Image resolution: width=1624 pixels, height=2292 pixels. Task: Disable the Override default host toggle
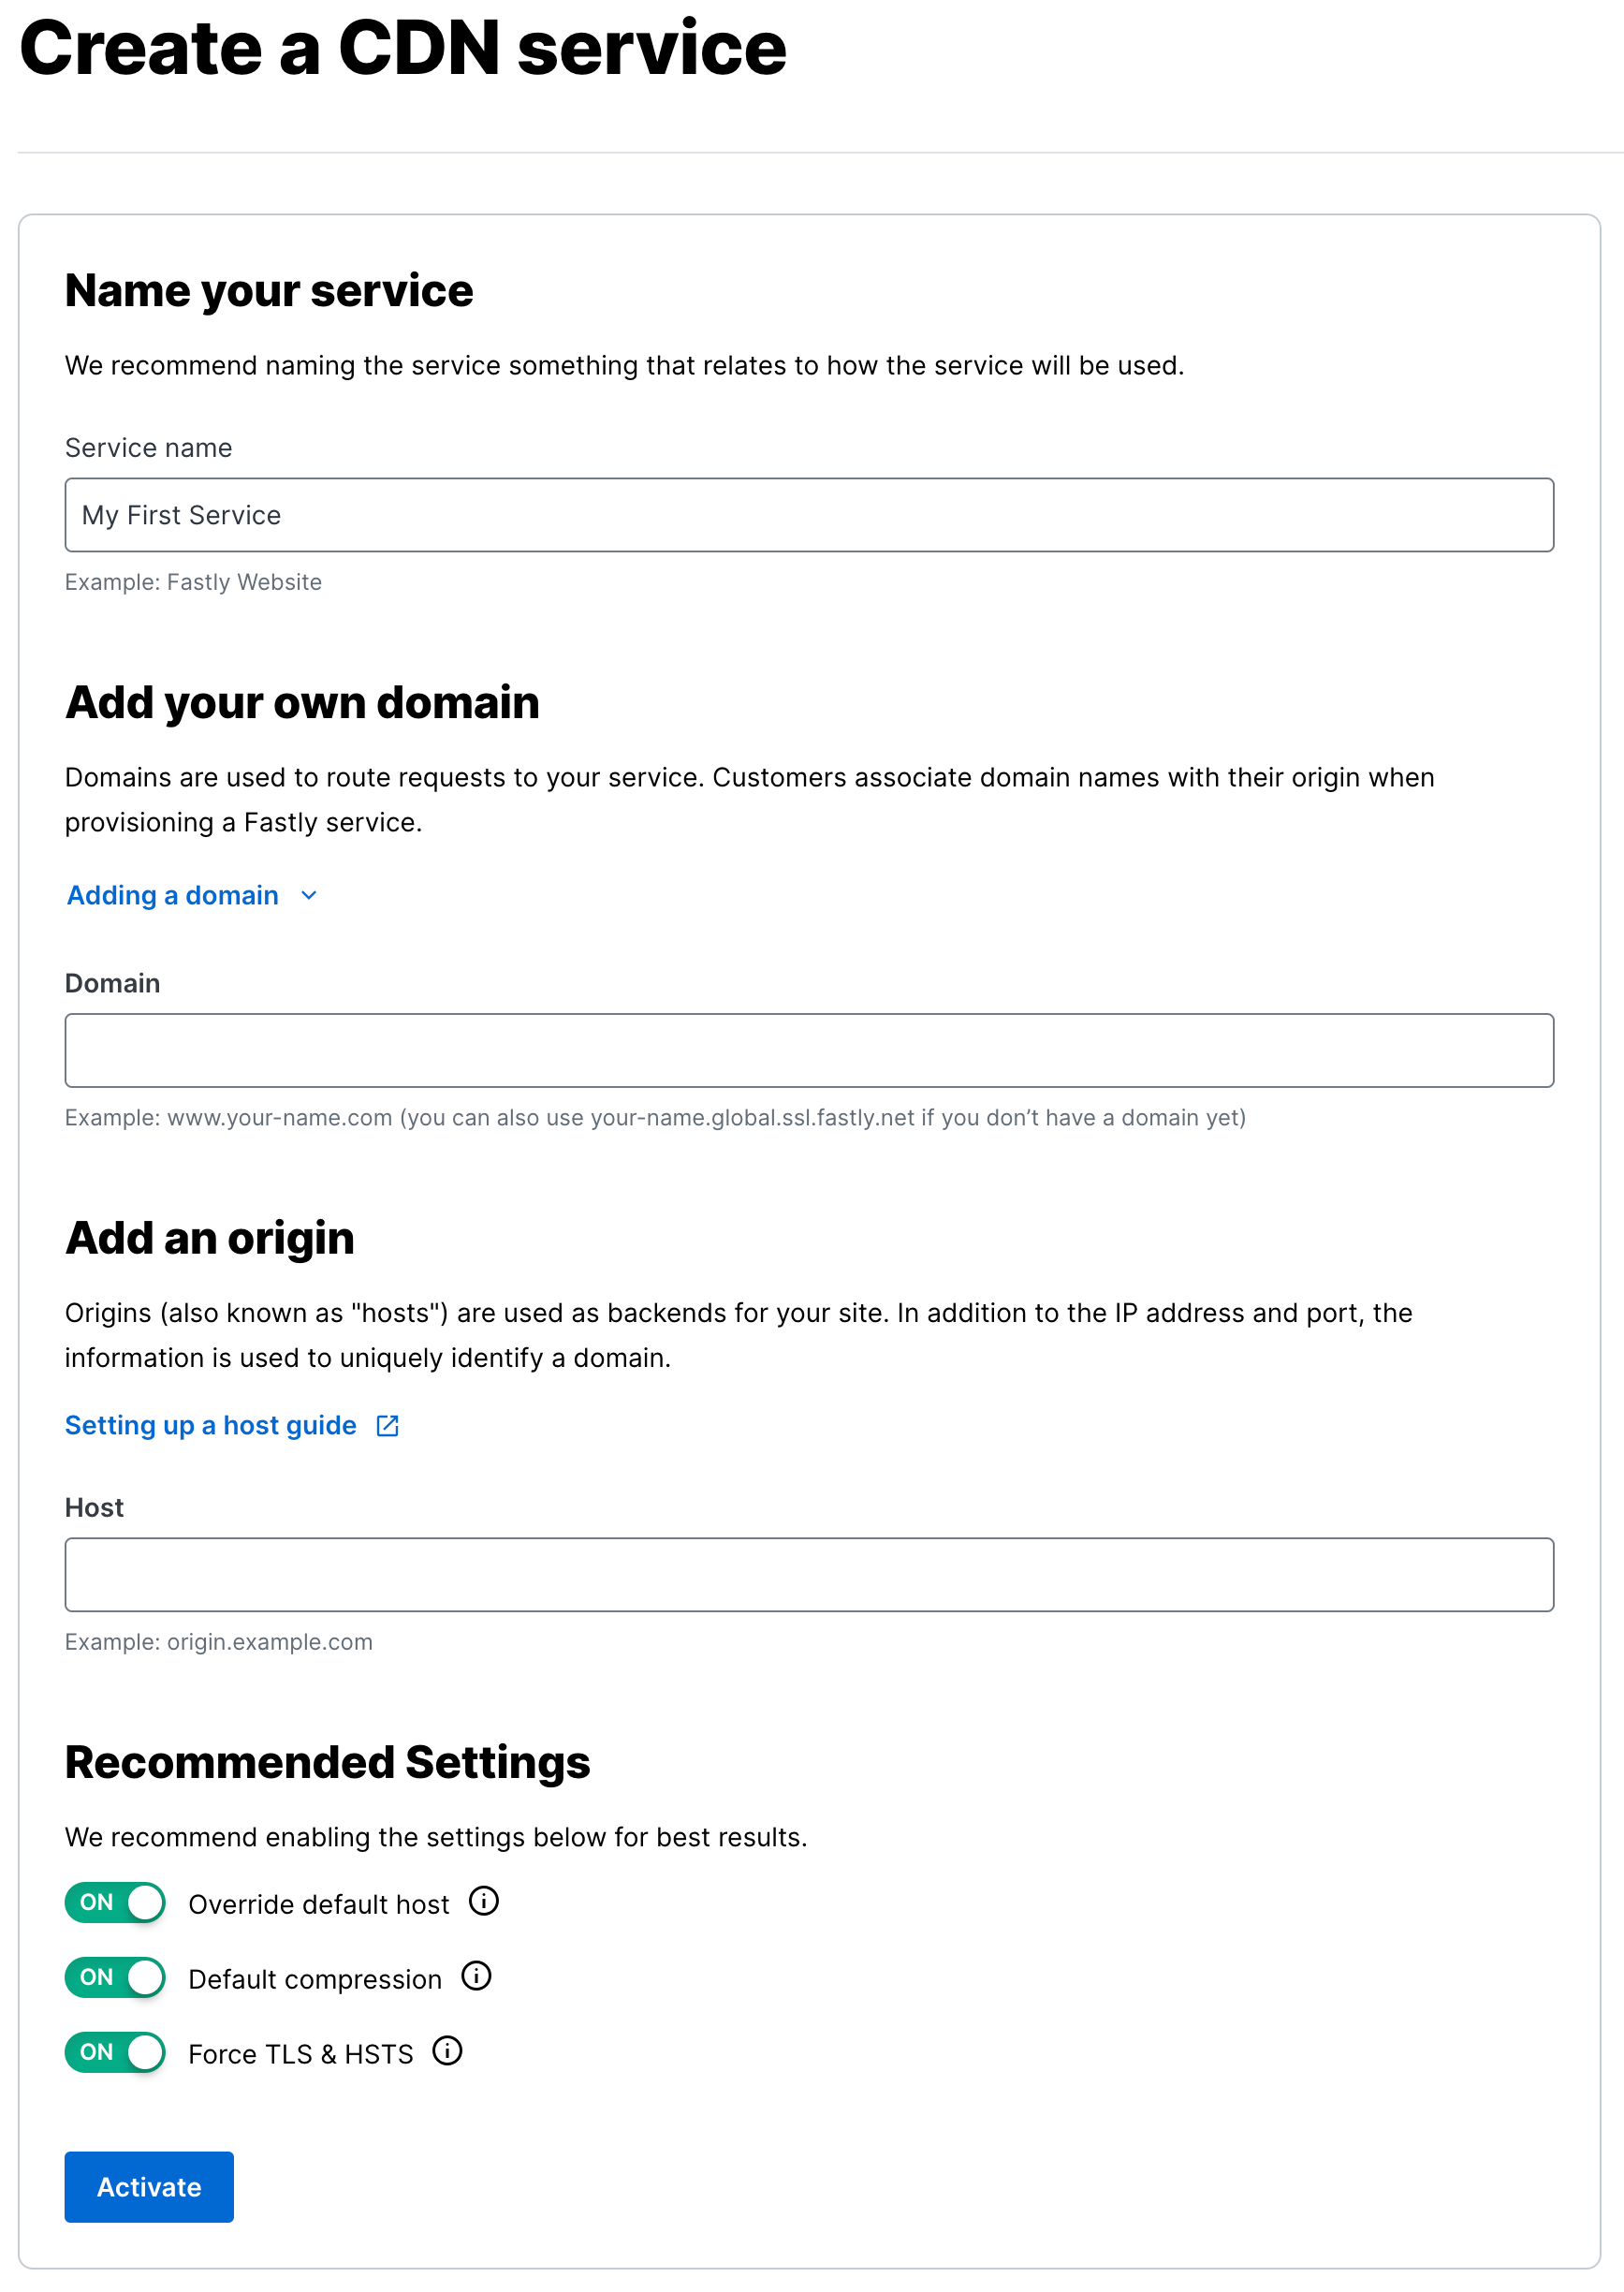(114, 1902)
